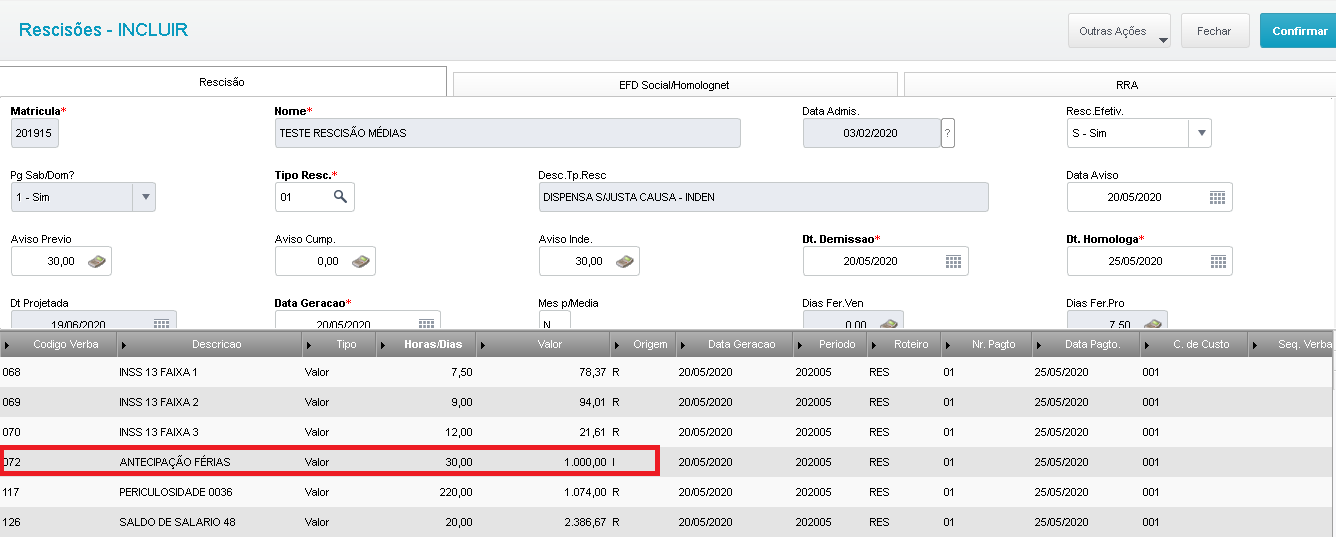The image size is (1336, 537).
Task: Click the arrow of Descricao column header
Action: pyautogui.click(x=124, y=344)
